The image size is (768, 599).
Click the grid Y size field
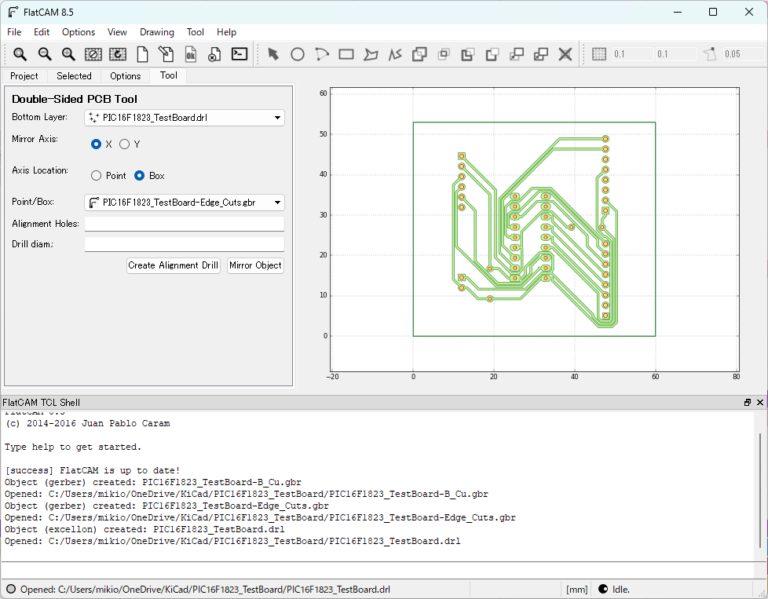coord(675,54)
